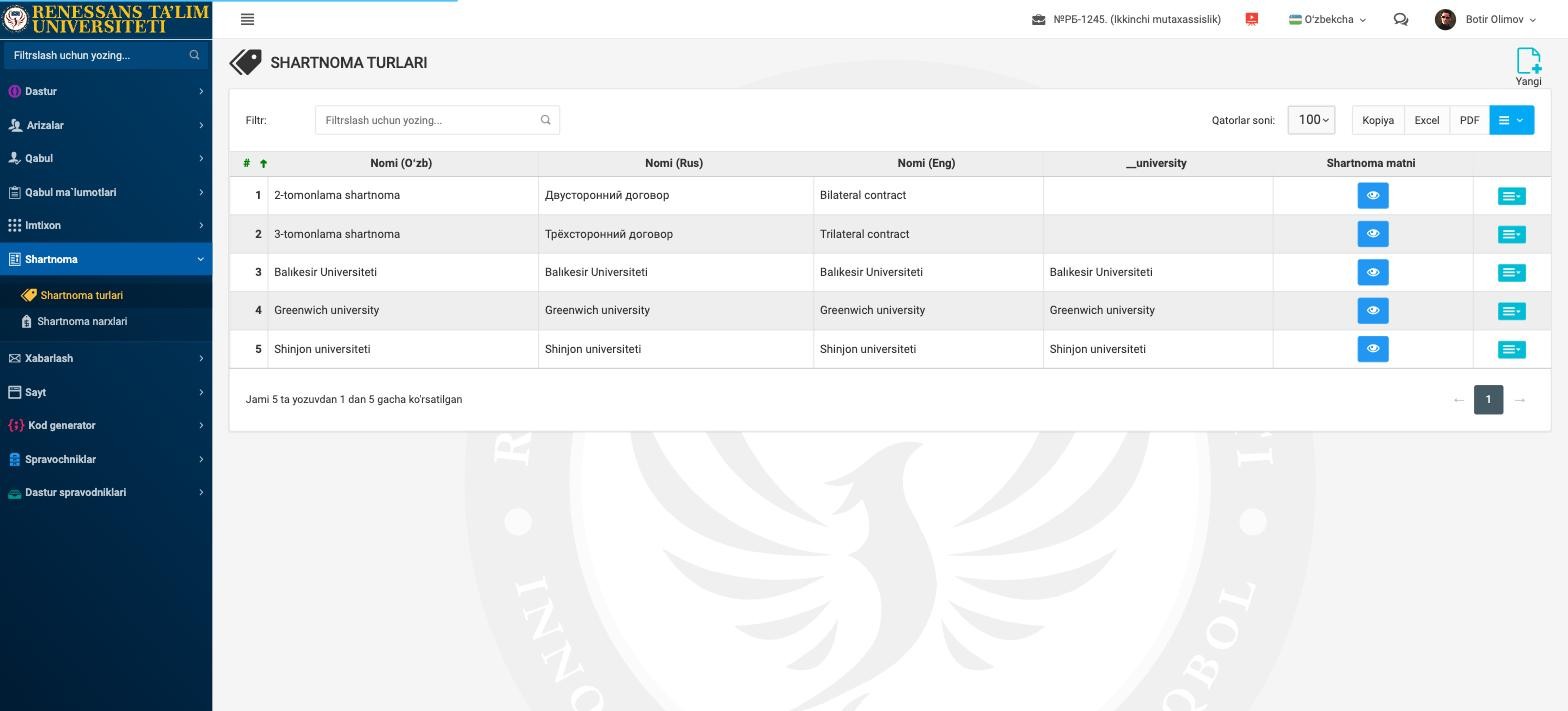View contract text for 2-tomonlama shartnoma
The height and width of the screenshot is (711, 1568).
coord(1372,195)
